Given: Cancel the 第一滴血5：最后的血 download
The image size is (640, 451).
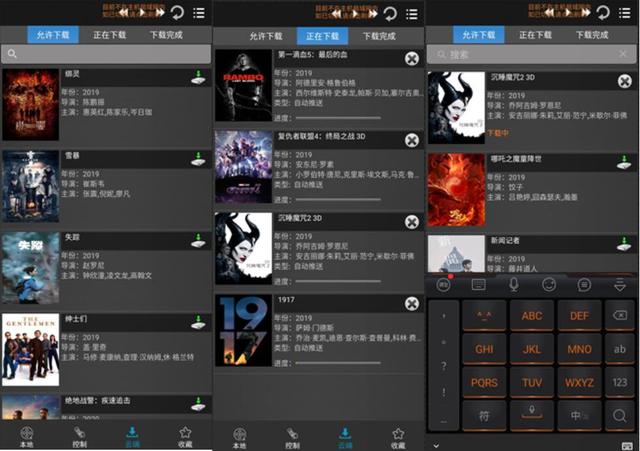Looking at the screenshot, I should pos(412,59).
